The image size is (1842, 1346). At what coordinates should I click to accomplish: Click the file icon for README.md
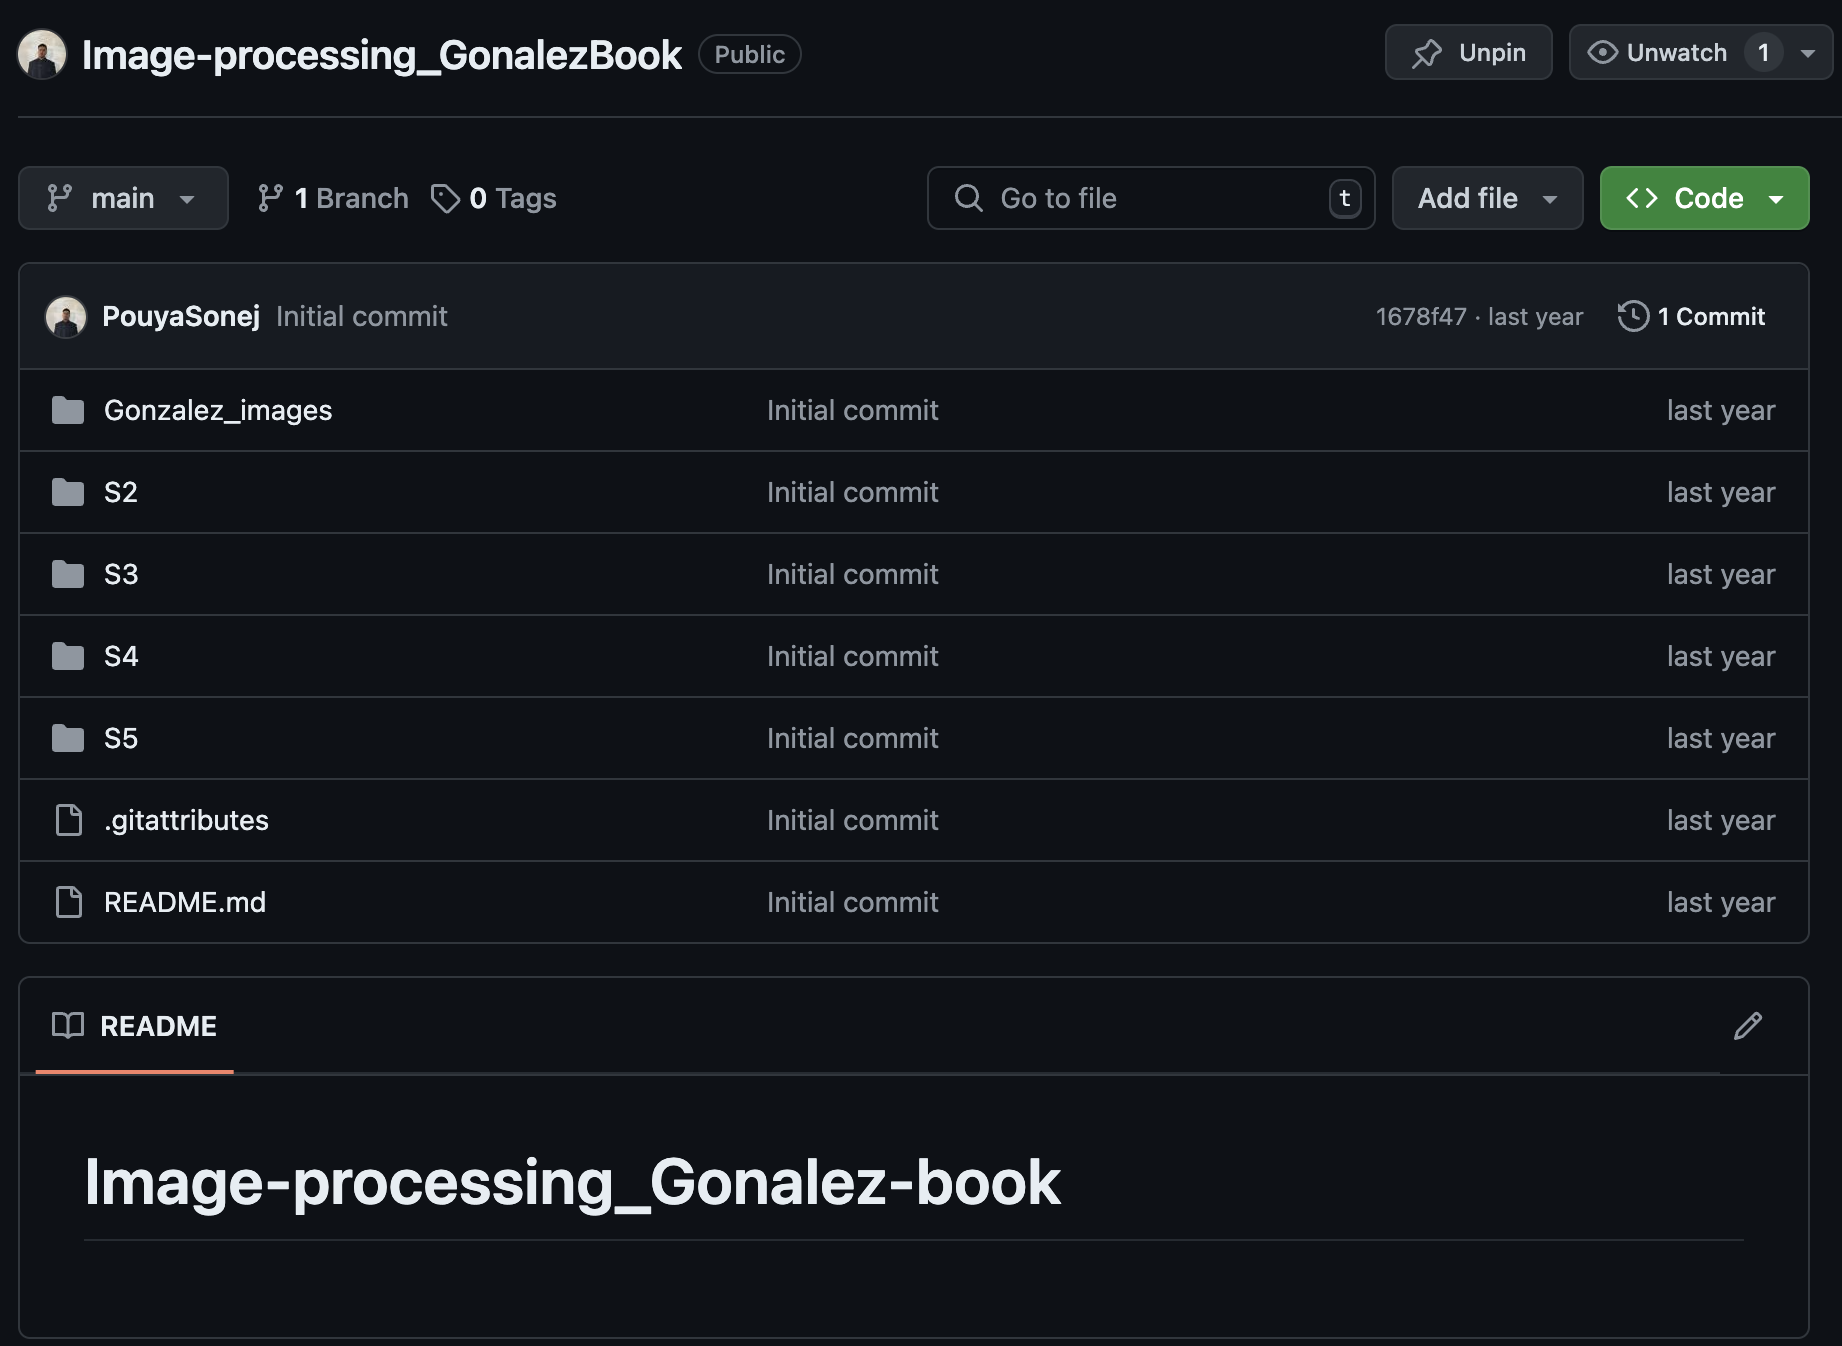pos(68,902)
